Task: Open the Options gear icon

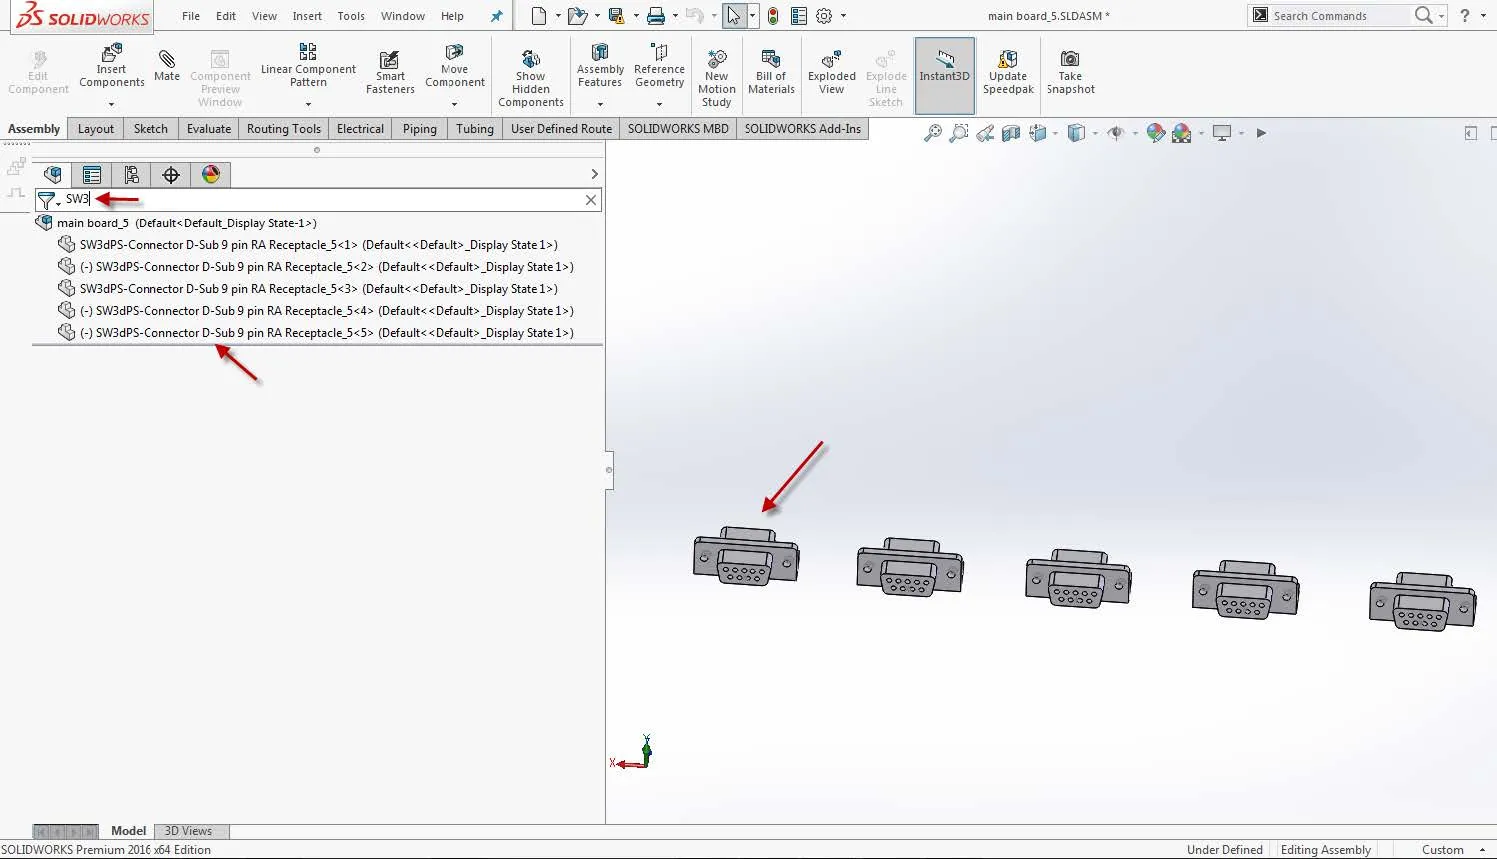Action: click(x=824, y=16)
